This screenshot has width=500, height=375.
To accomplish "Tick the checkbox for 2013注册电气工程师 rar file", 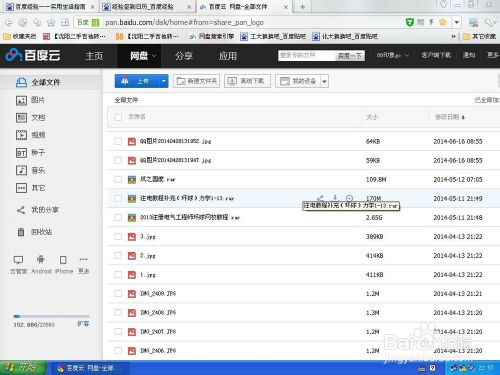I will (x=118, y=217).
